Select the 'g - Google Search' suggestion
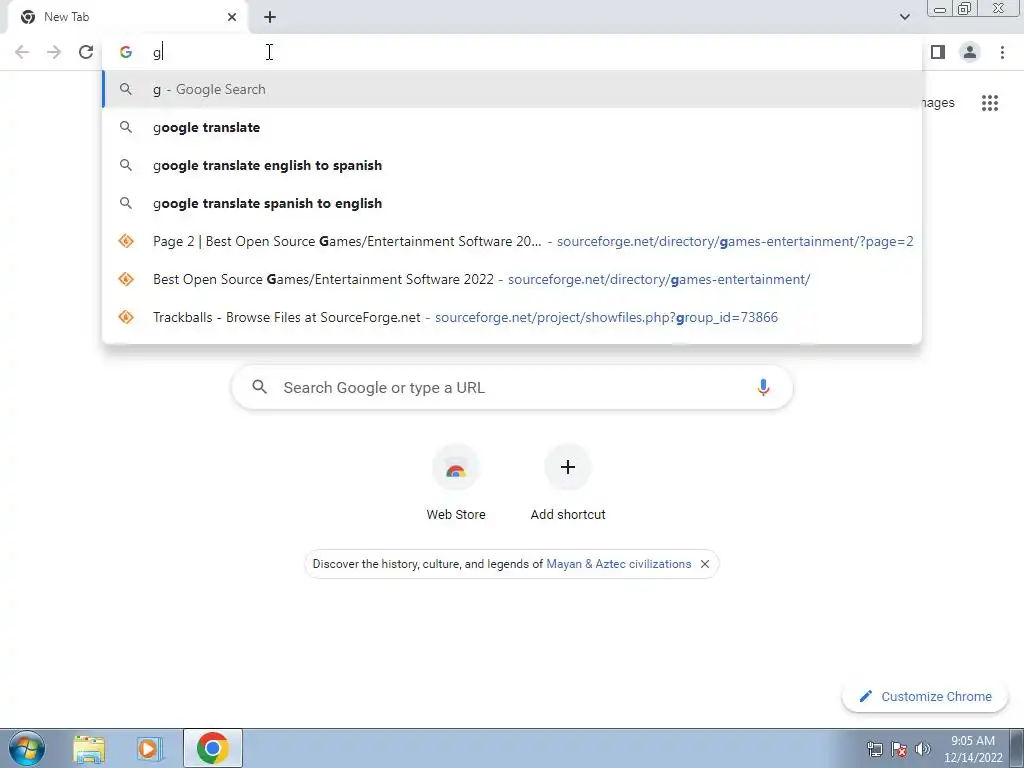Screen dimensions: 1024x768 512,89
